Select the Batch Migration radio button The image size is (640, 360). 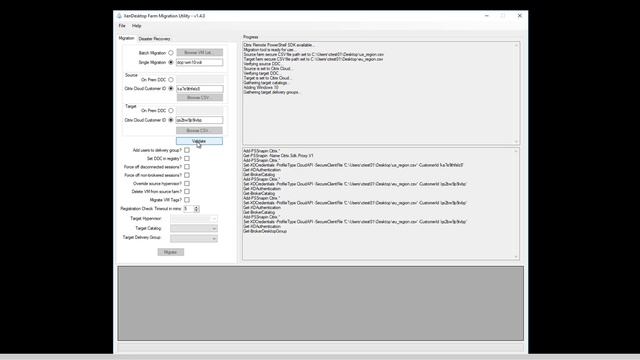171,53
